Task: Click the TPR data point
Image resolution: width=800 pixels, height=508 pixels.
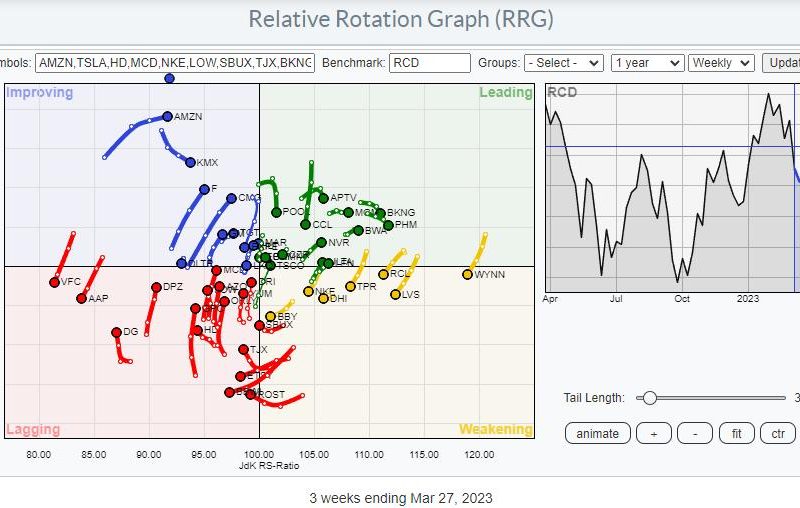Action: pos(351,287)
